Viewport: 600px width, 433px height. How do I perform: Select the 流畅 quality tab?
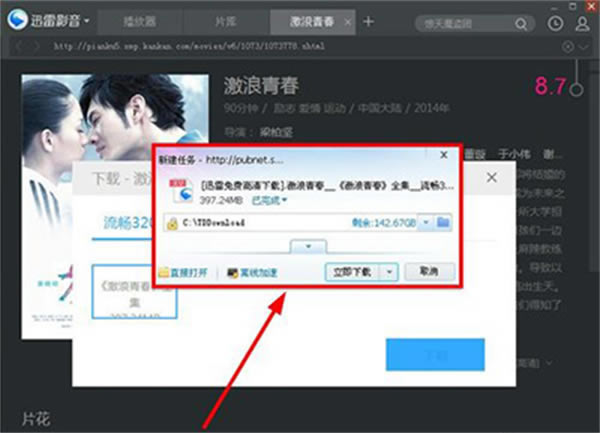[128, 223]
